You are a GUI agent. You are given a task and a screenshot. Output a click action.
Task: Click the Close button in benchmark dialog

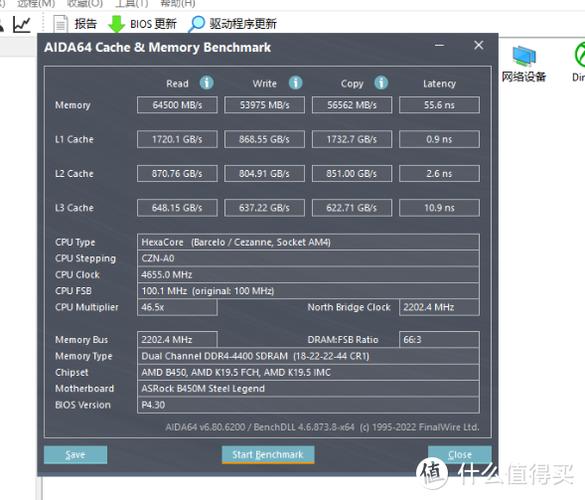[x=460, y=454]
